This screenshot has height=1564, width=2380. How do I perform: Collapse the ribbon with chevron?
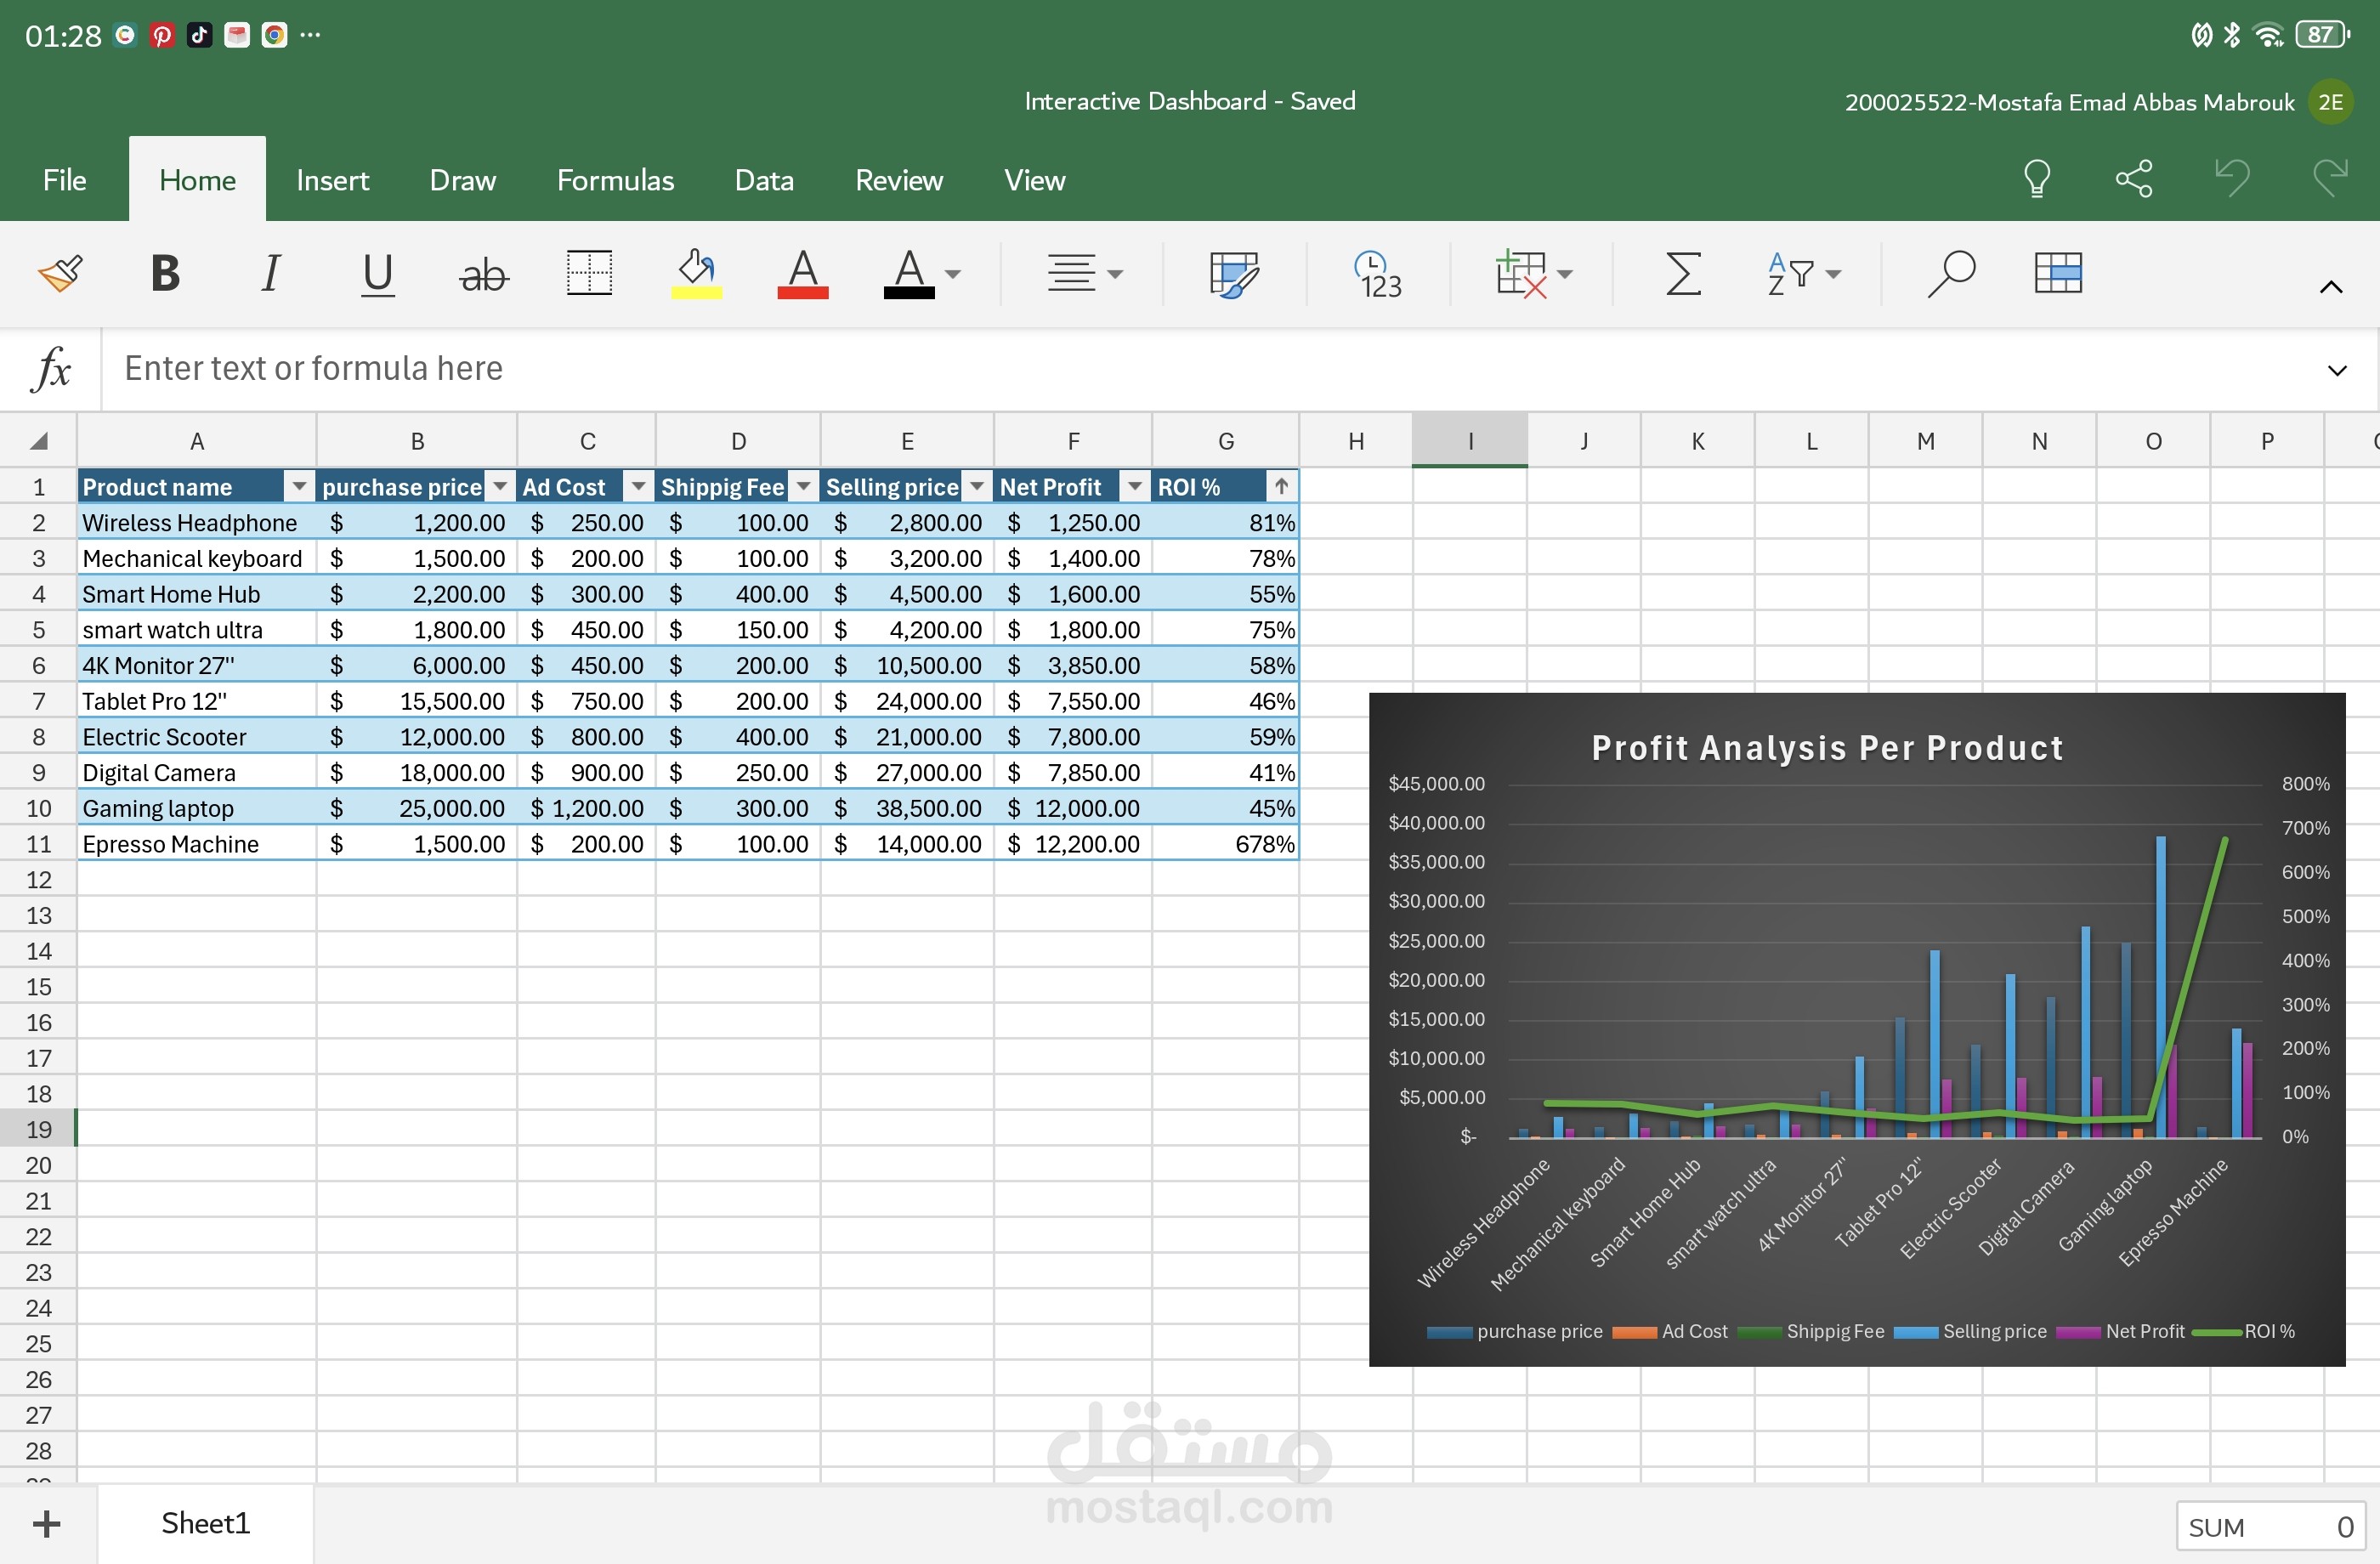[x=2330, y=288]
